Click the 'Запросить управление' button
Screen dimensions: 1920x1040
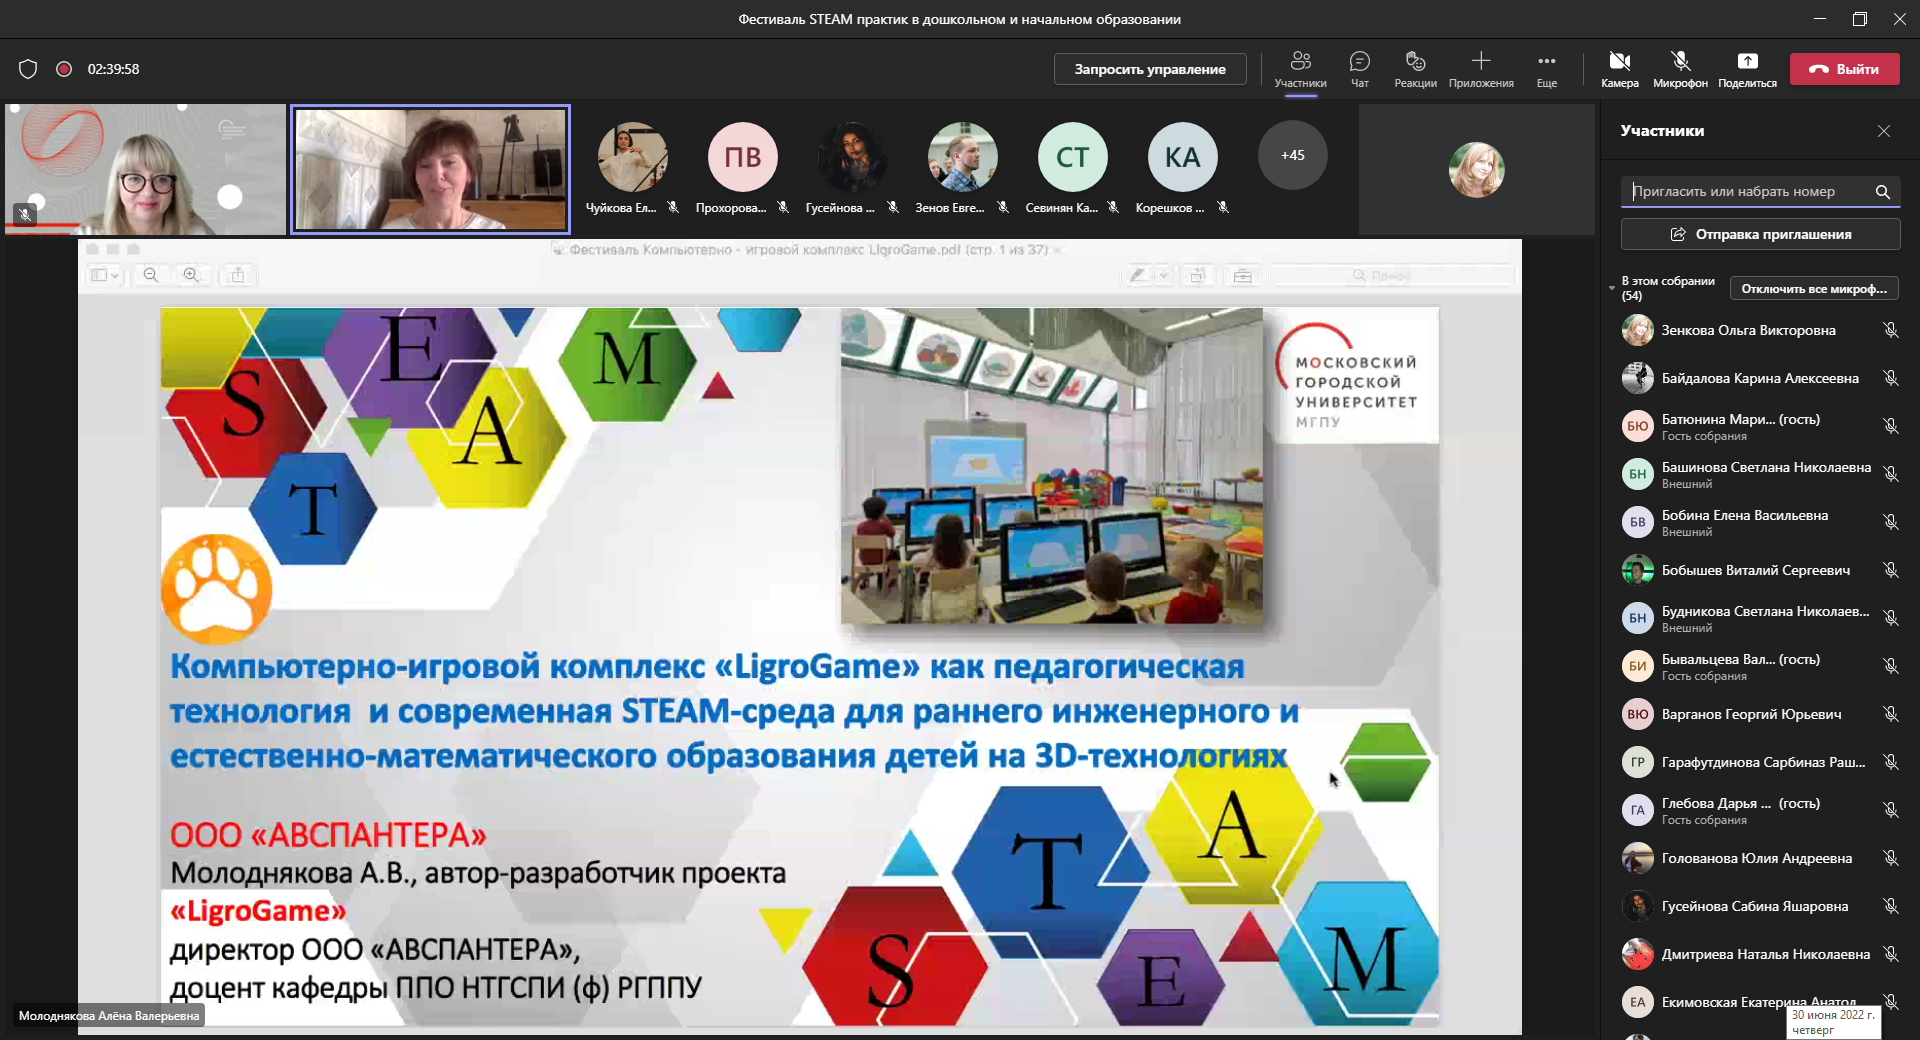click(1150, 69)
